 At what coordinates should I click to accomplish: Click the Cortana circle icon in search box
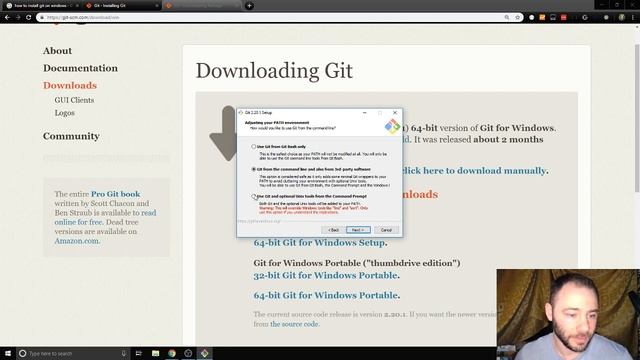tap(23, 353)
